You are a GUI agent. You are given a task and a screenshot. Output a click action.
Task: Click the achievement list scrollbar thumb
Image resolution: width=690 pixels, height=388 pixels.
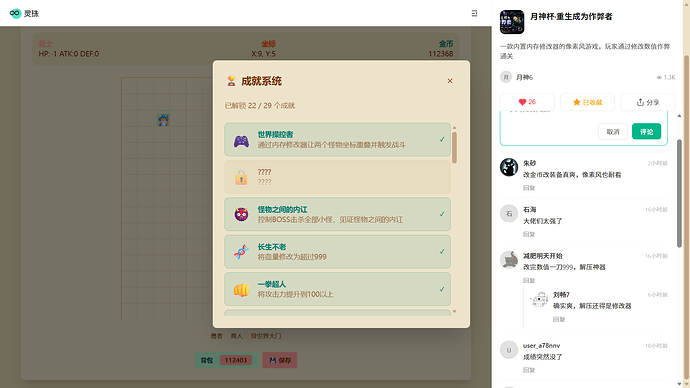click(454, 147)
